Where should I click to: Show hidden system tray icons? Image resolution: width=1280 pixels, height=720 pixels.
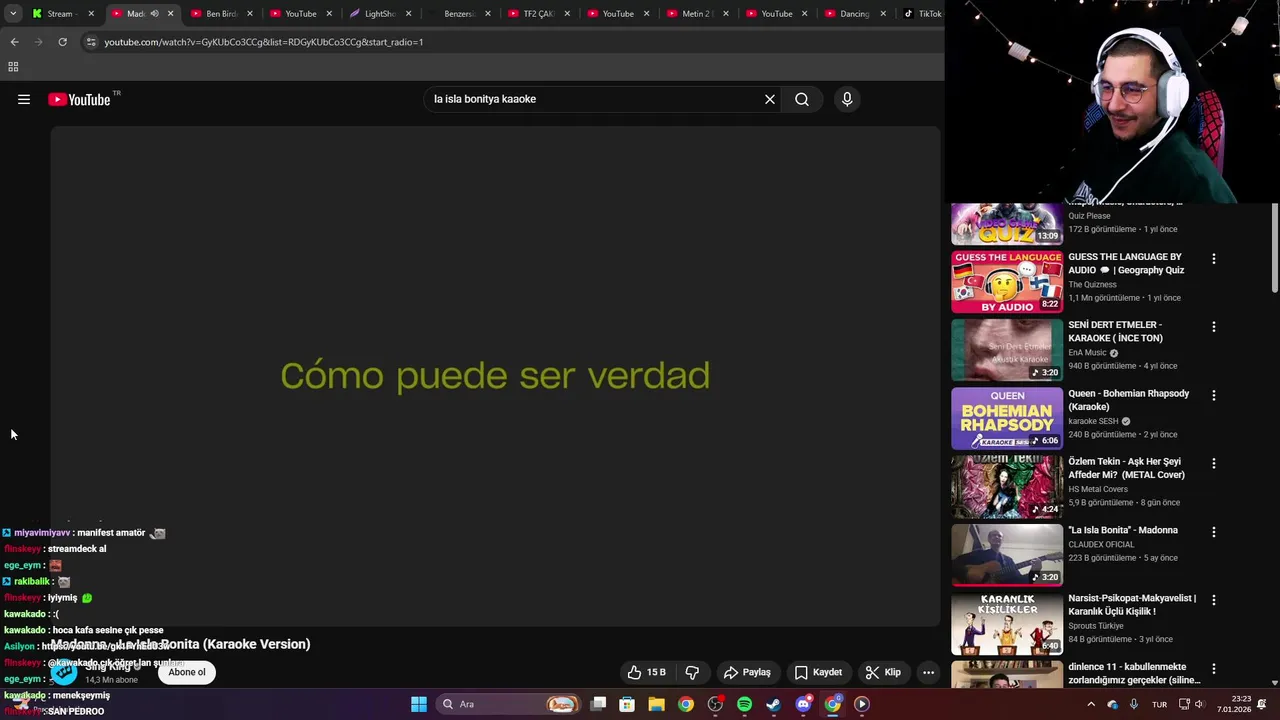[1091, 704]
